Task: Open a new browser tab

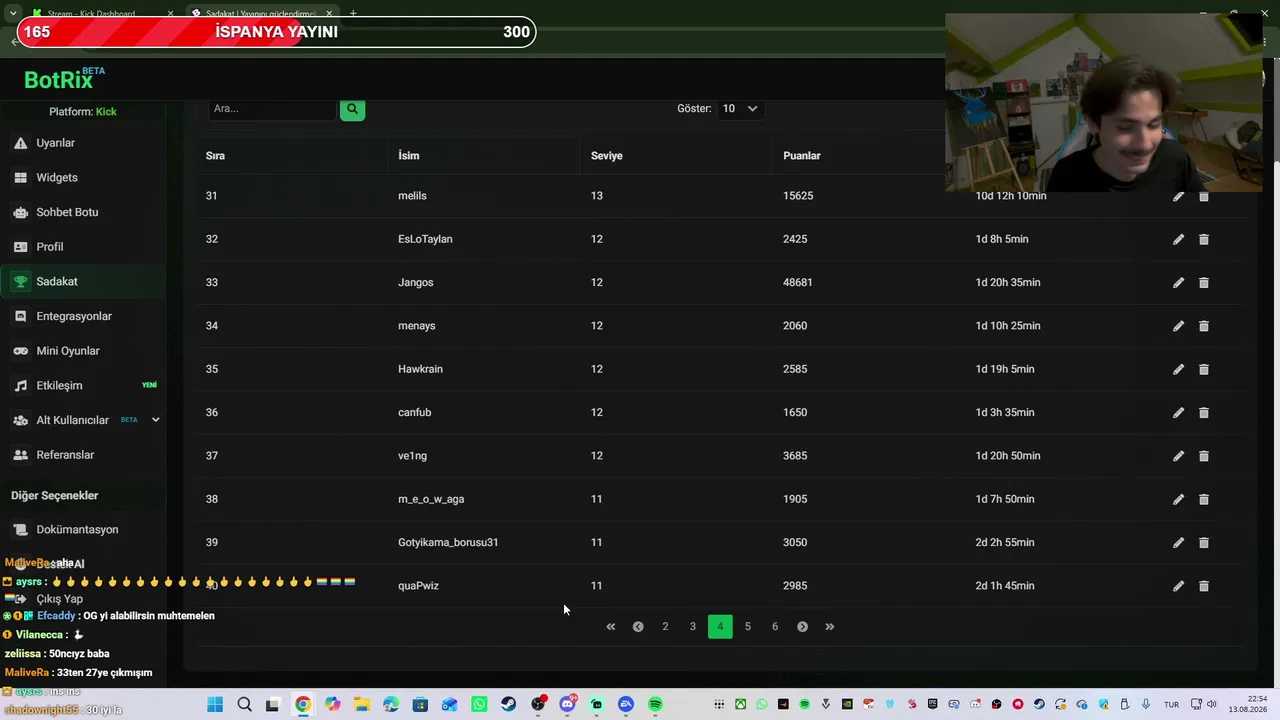Action: [353, 14]
